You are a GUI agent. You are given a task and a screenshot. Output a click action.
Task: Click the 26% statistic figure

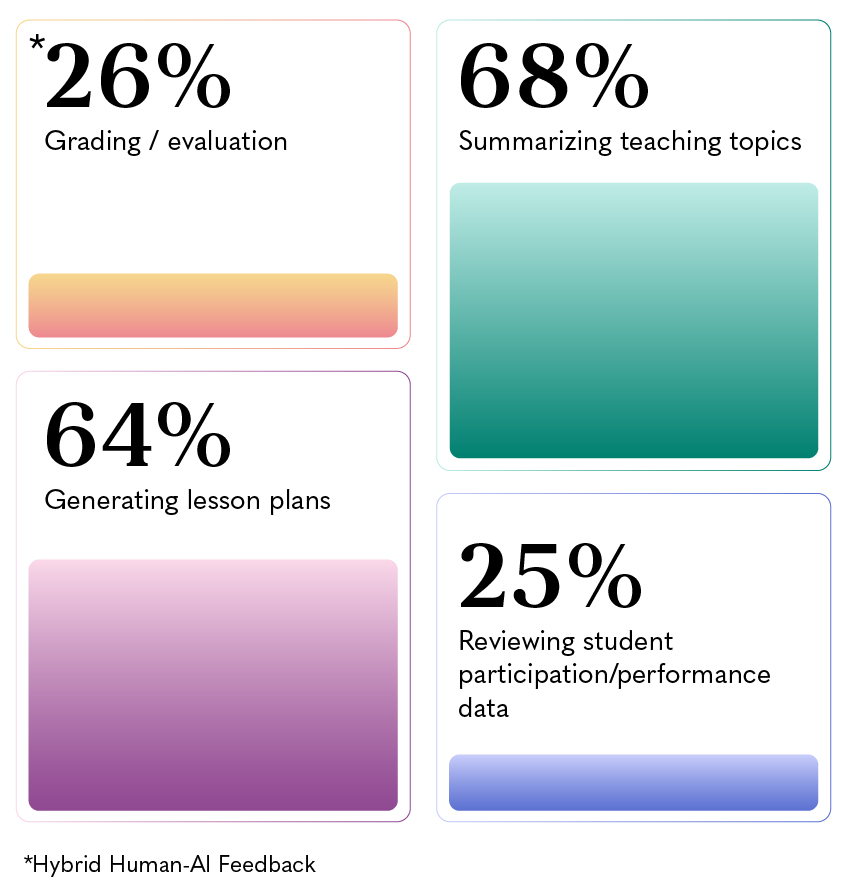[x=138, y=78]
